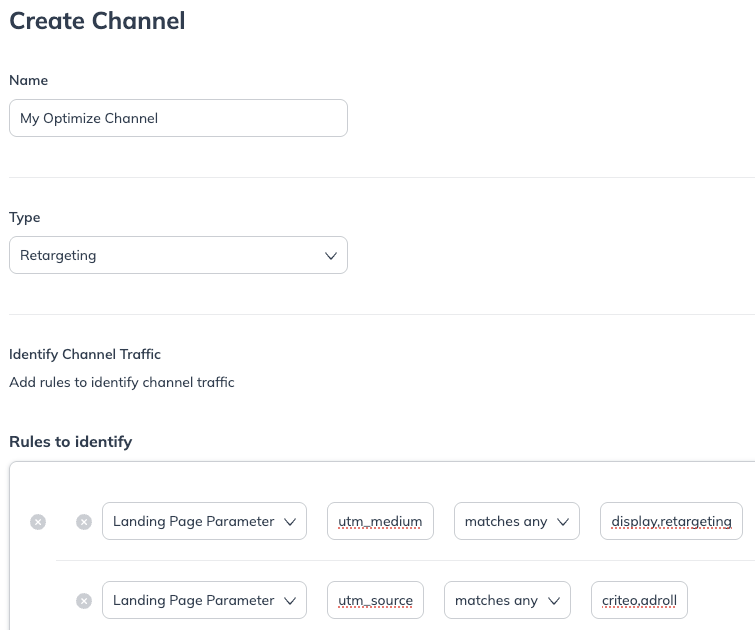Viewport: 755px width, 630px height.
Task: Select the 'Identify Channel Traffic' section title
Action: tap(85, 354)
